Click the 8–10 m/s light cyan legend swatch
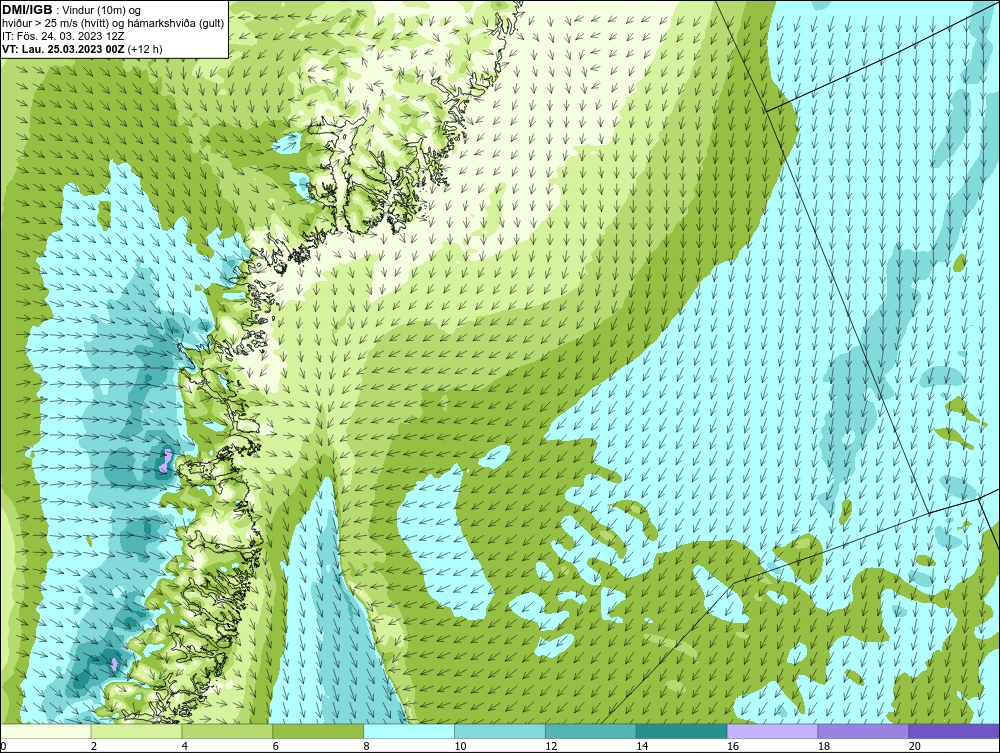1000x753 pixels. pos(409,731)
